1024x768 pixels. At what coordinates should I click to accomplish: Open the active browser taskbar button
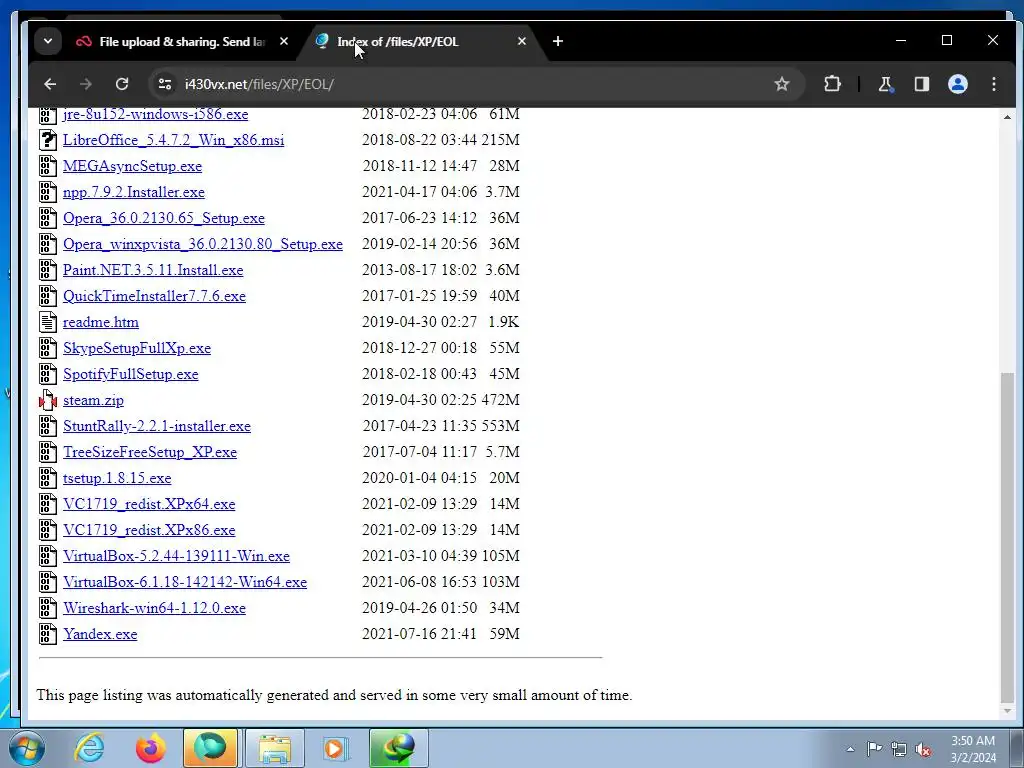pyautogui.click(x=210, y=748)
